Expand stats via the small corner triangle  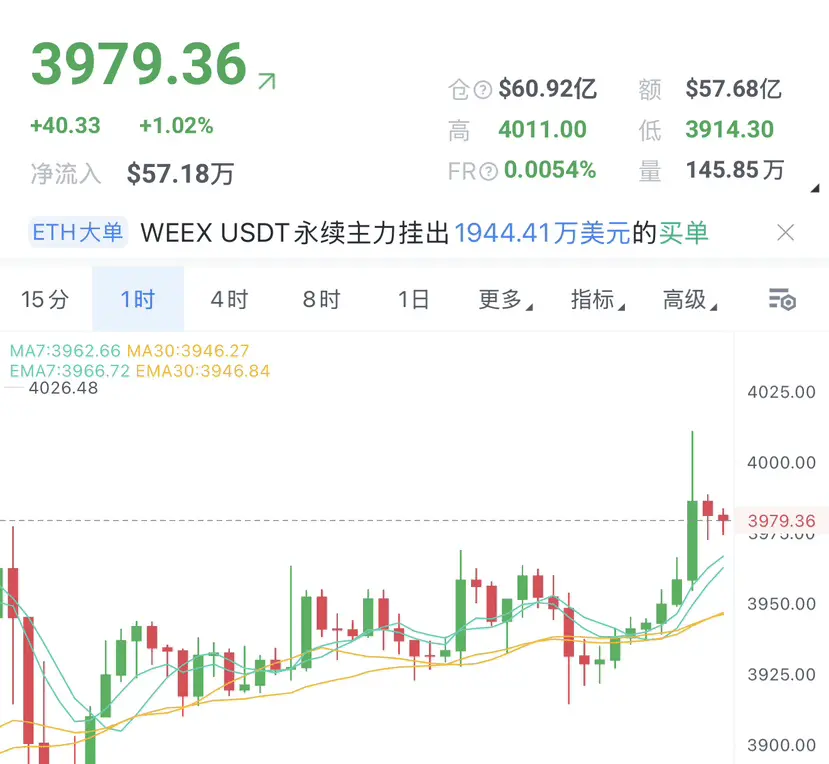click(815, 188)
